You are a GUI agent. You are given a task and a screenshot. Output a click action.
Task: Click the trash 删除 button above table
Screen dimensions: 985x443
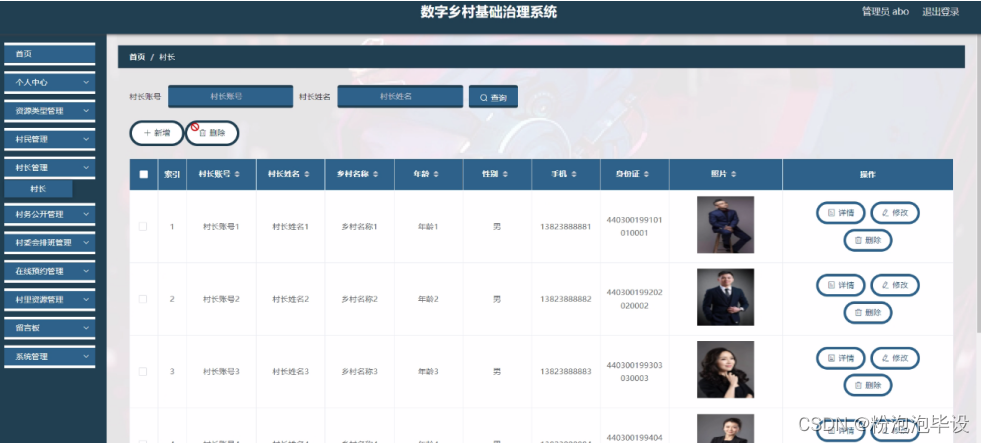(212, 132)
